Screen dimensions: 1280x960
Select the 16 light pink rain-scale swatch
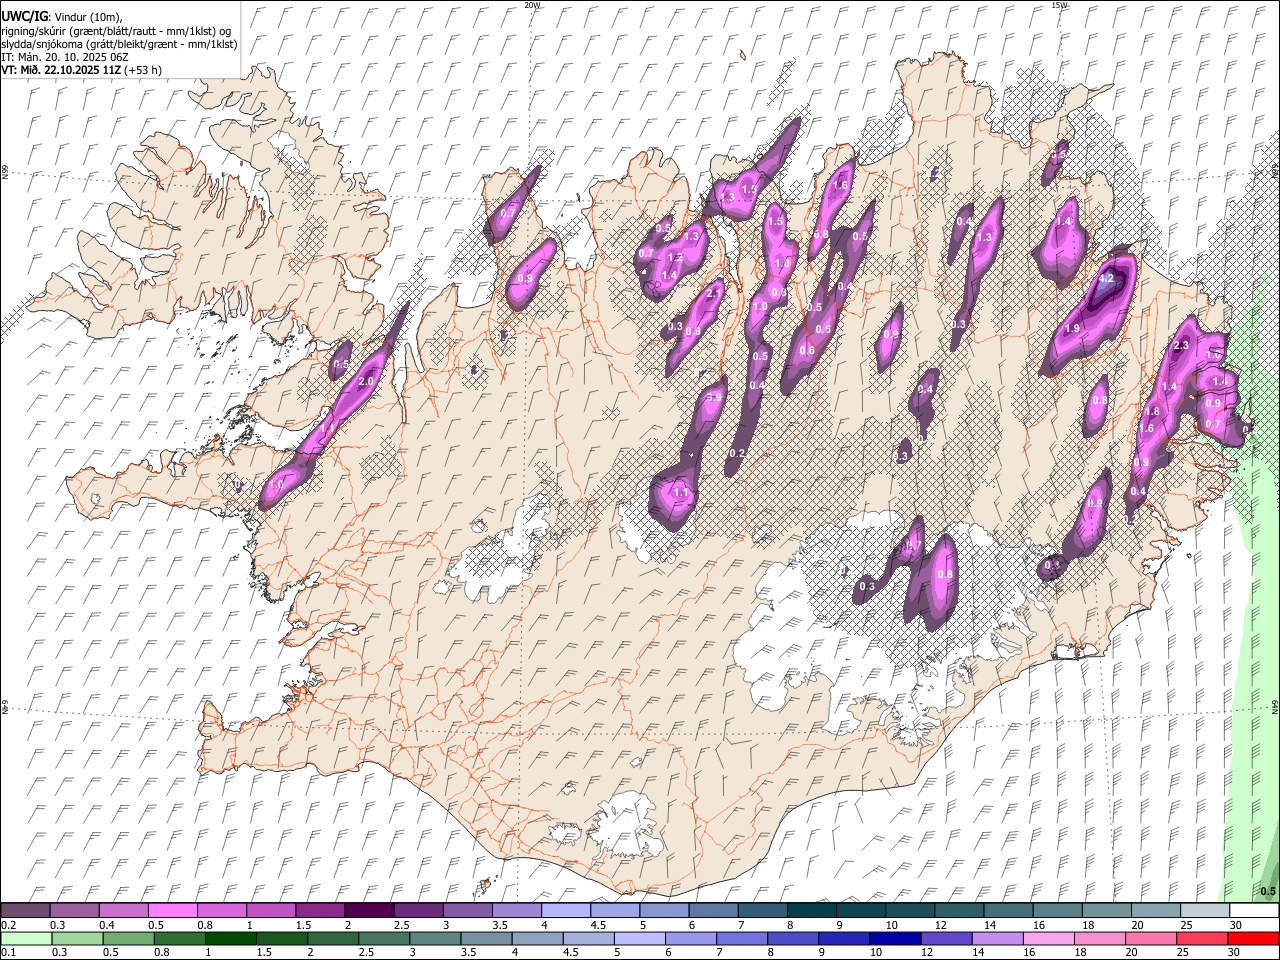click(1048, 939)
